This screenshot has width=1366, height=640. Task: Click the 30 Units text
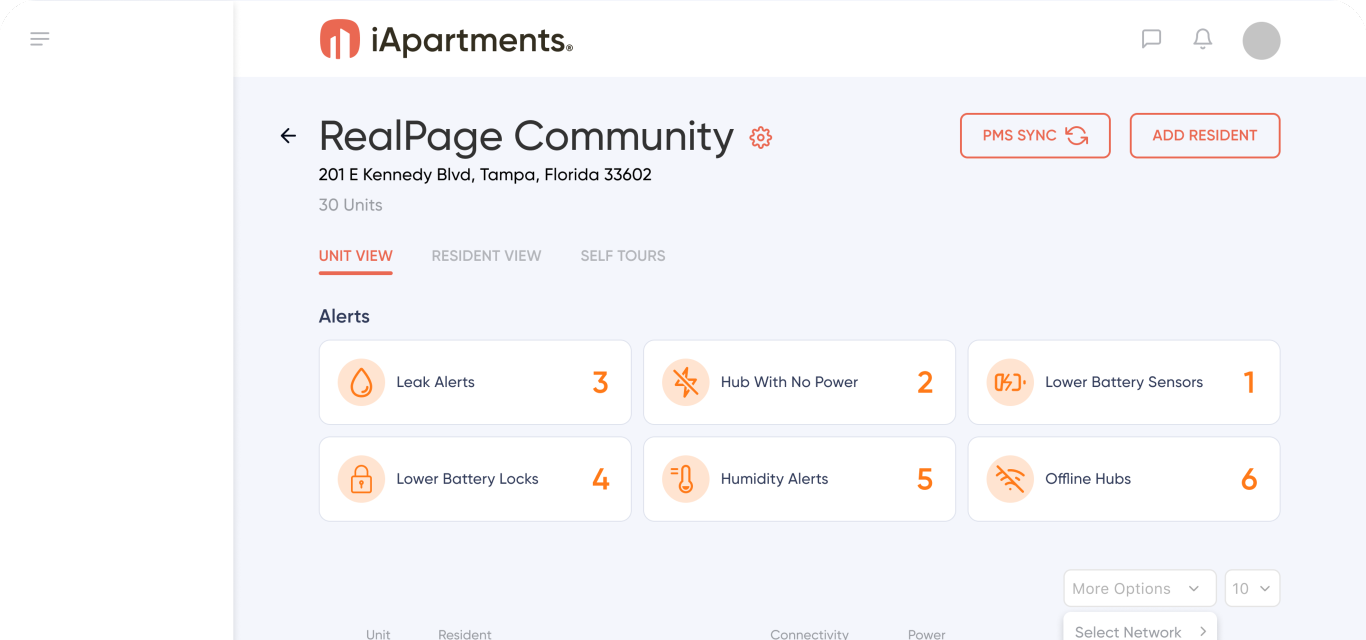click(x=351, y=205)
